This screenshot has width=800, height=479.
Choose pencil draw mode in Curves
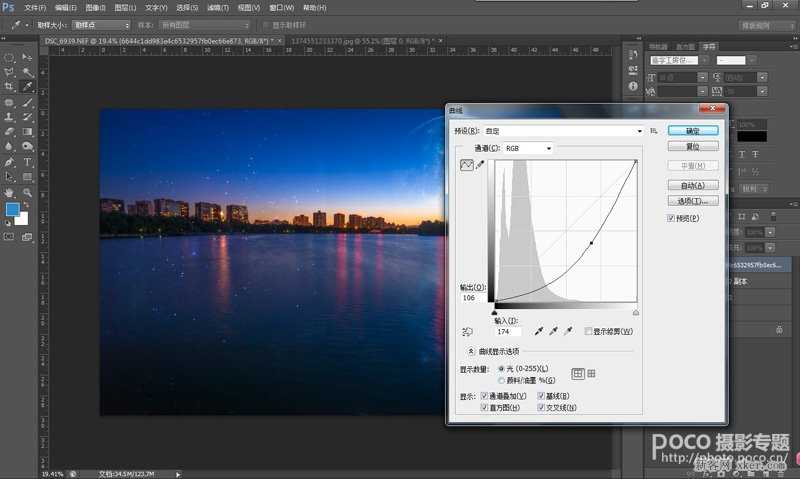point(480,165)
